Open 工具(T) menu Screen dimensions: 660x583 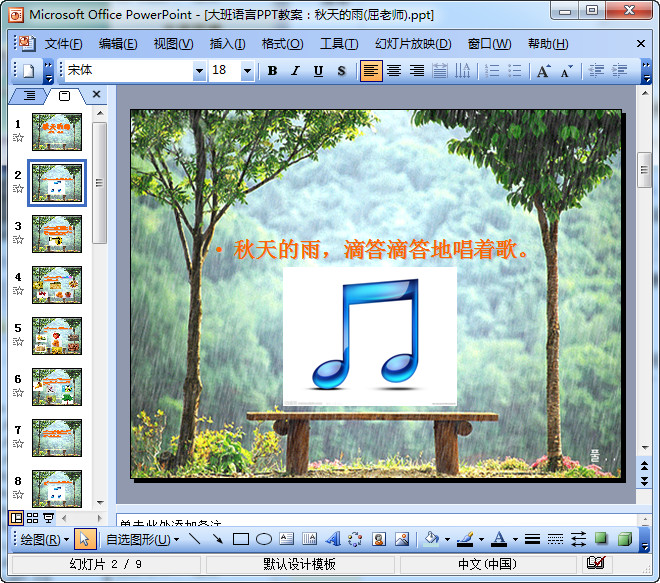click(339, 44)
